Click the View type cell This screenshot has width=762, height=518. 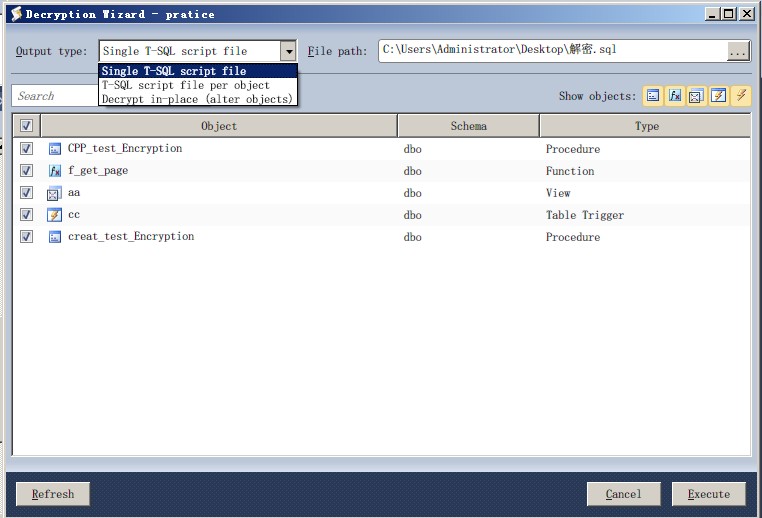pyautogui.click(x=558, y=193)
